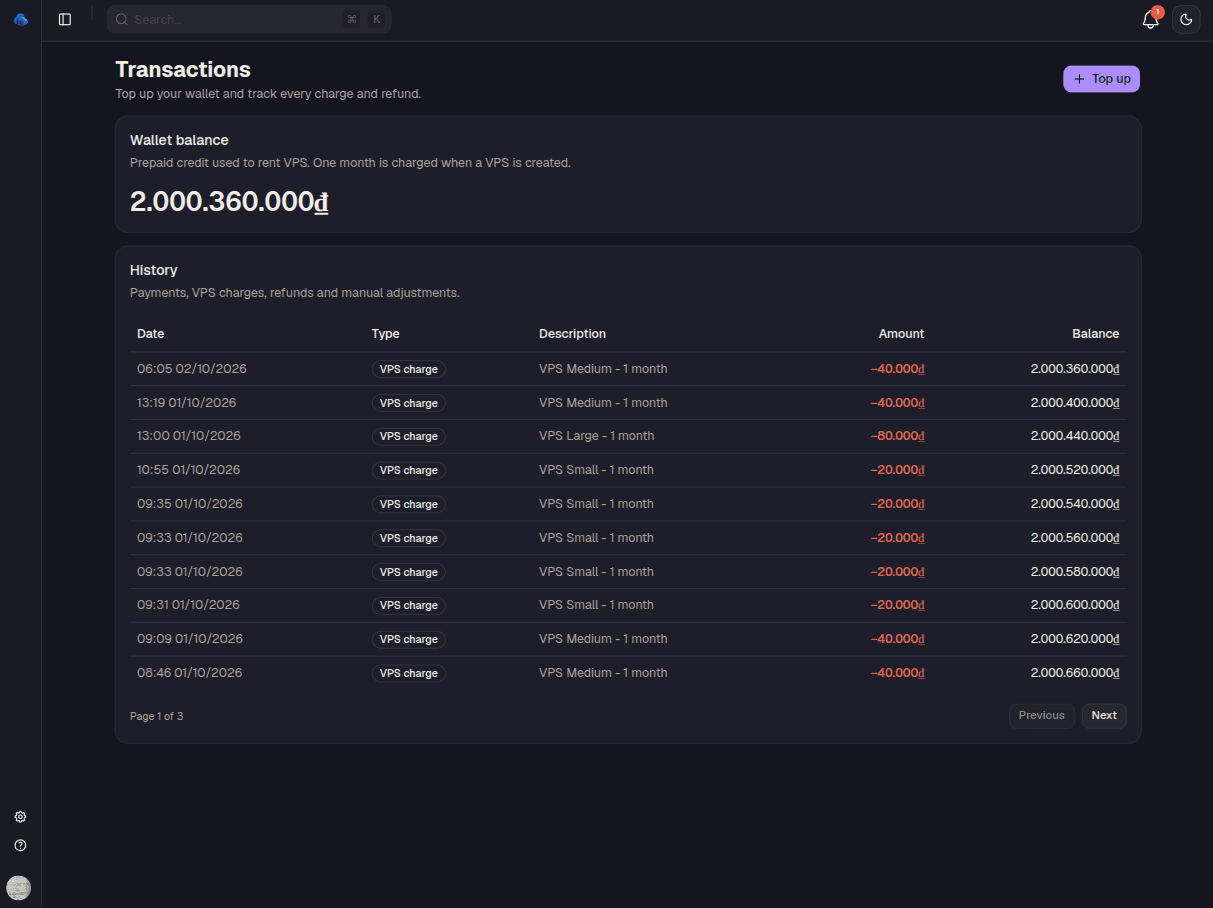The width and height of the screenshot is (1213, 908).
Task: Click balance 2.000.440.000₫
Action: tap(1075, 436)
